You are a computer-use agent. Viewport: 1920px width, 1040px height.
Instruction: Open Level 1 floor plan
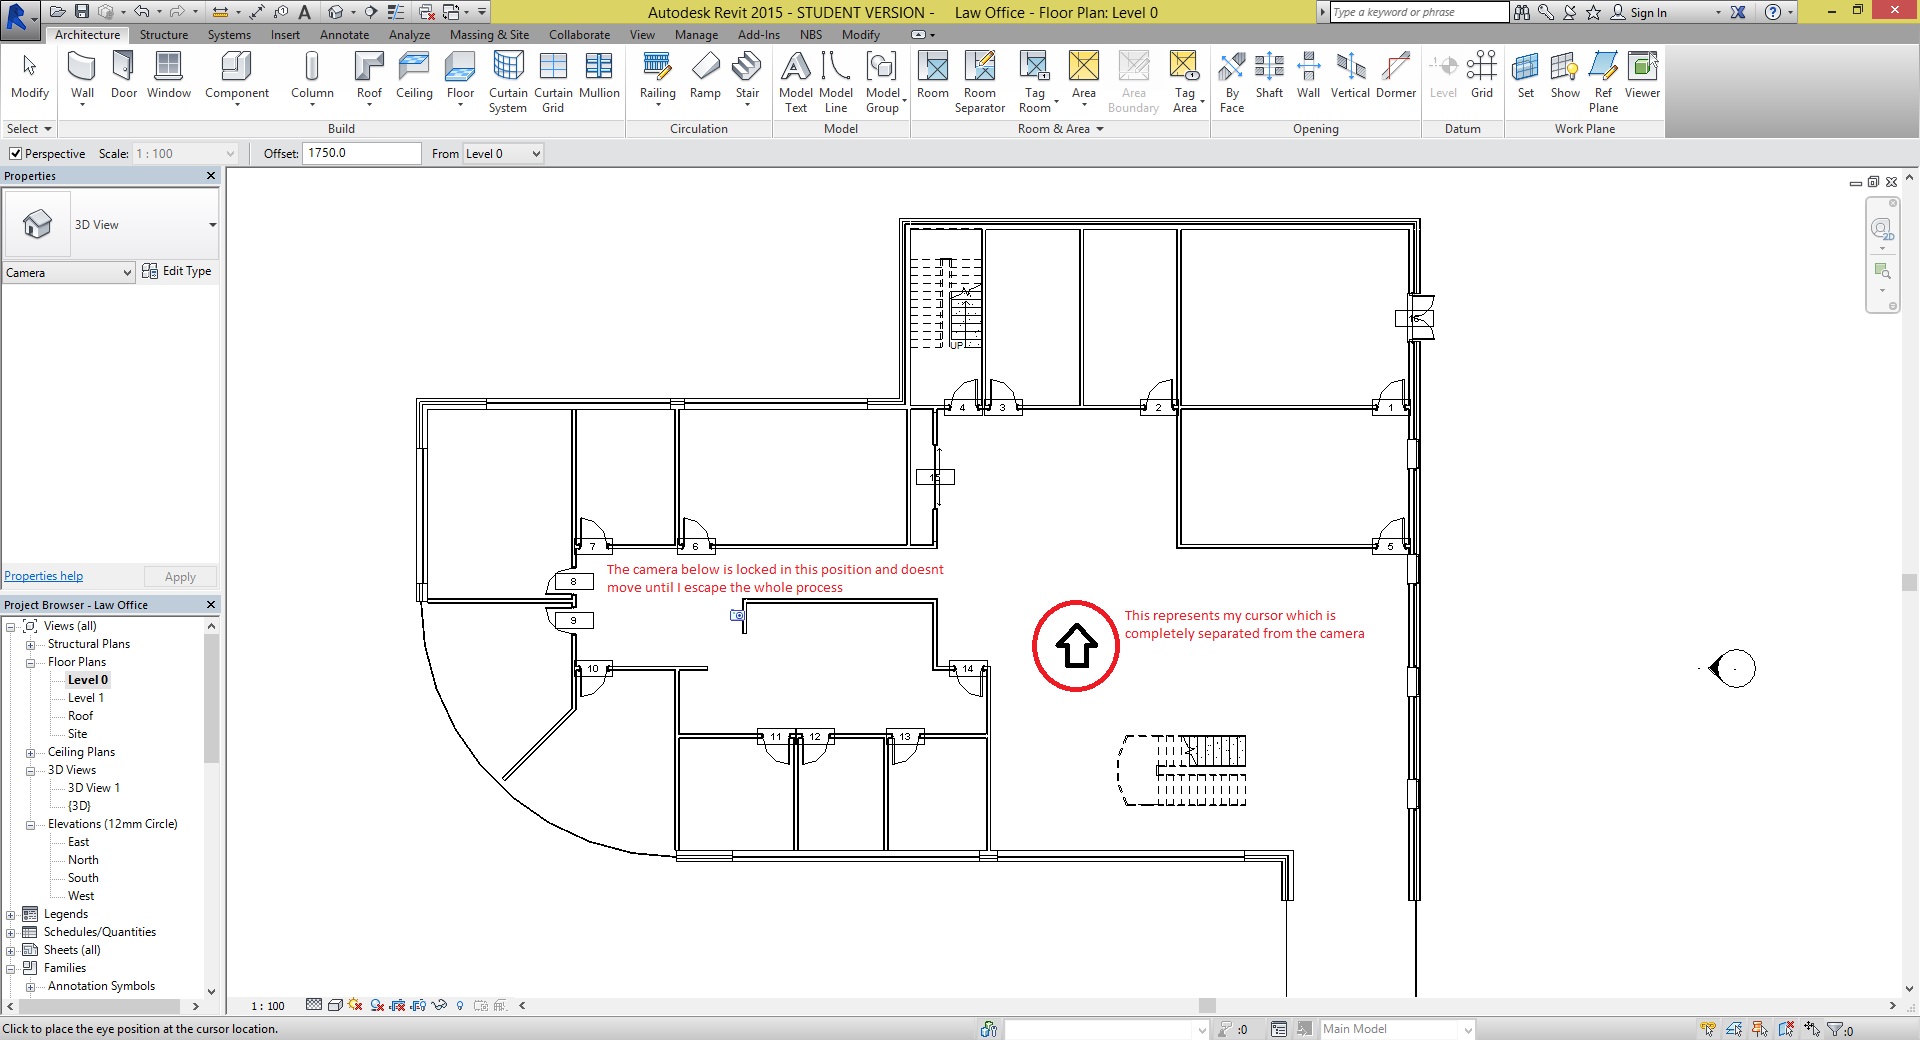(86, 698)
